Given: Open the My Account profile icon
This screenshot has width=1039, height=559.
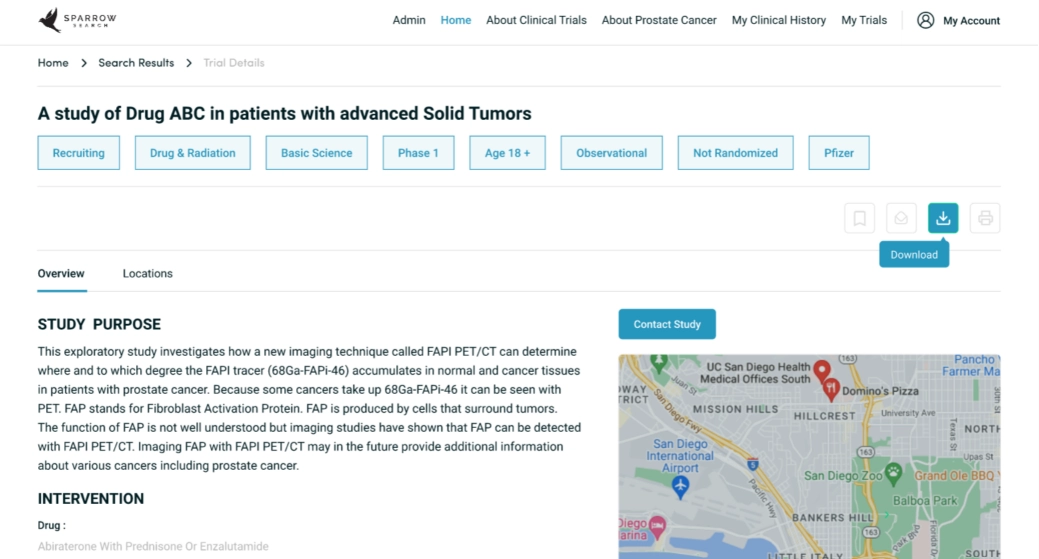Looking at the screenshot, I should click(926, 21).
